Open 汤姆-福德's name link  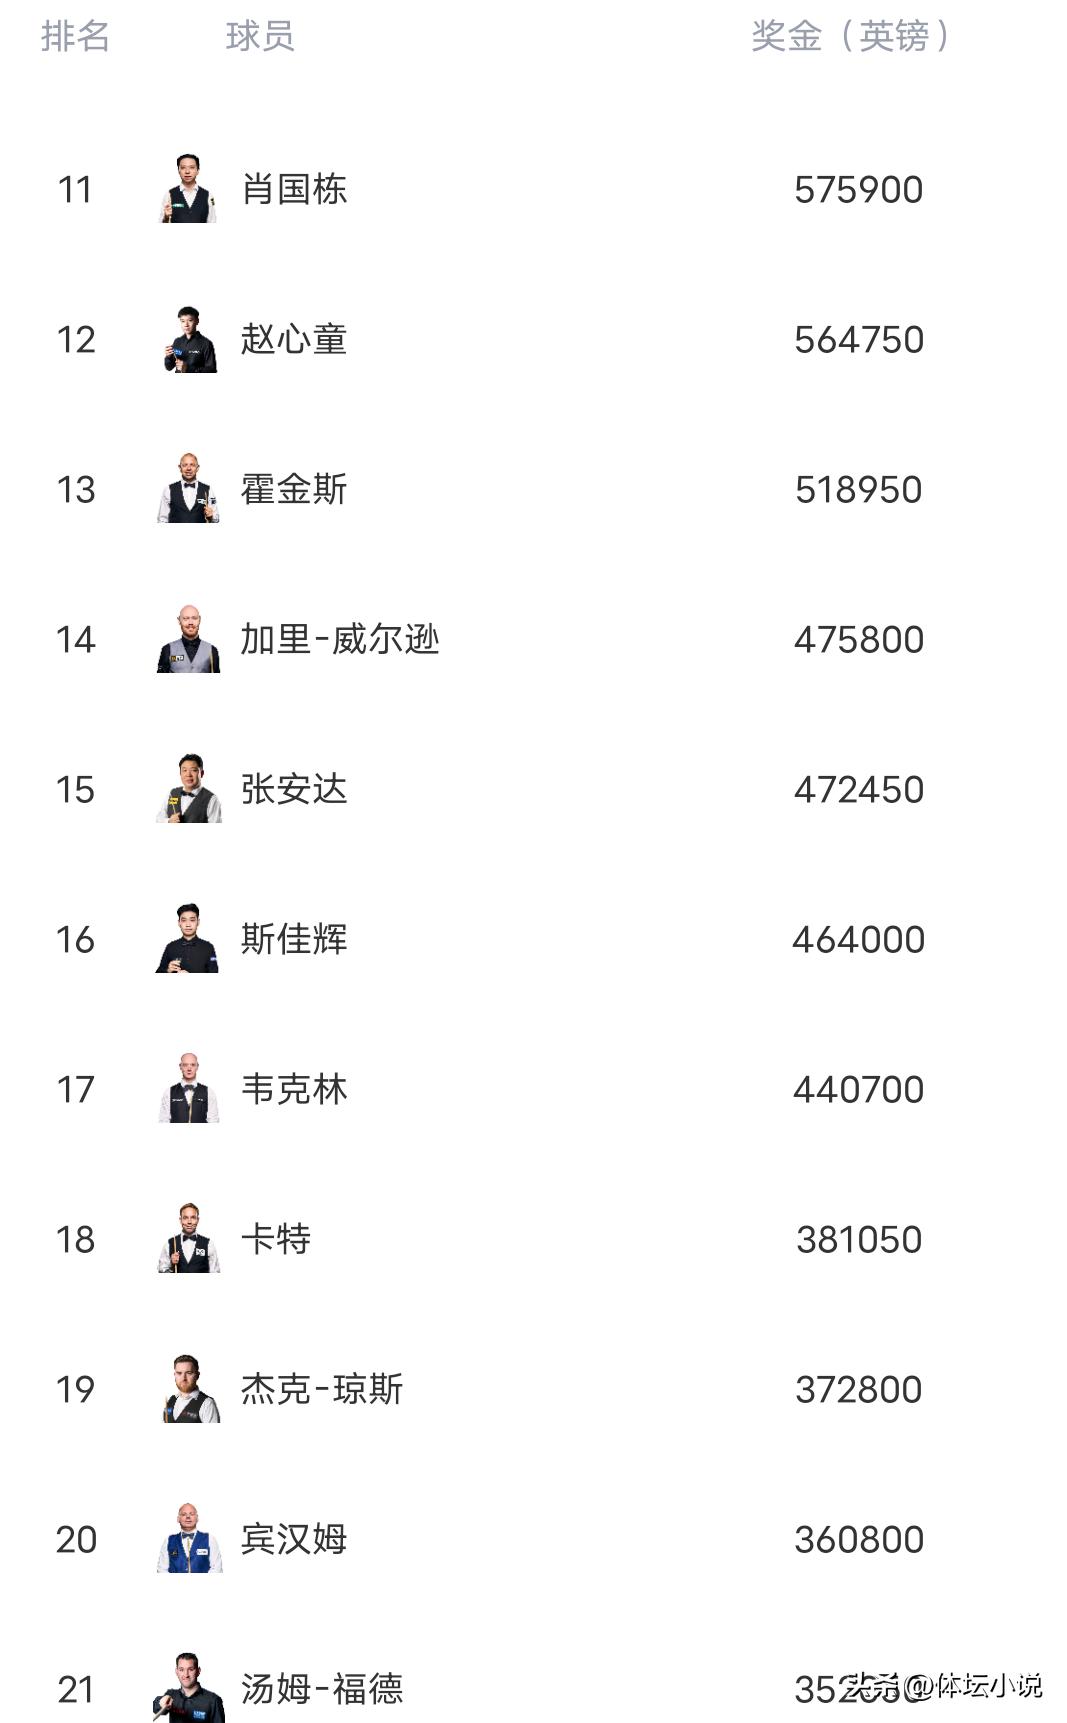(322, 1689)
